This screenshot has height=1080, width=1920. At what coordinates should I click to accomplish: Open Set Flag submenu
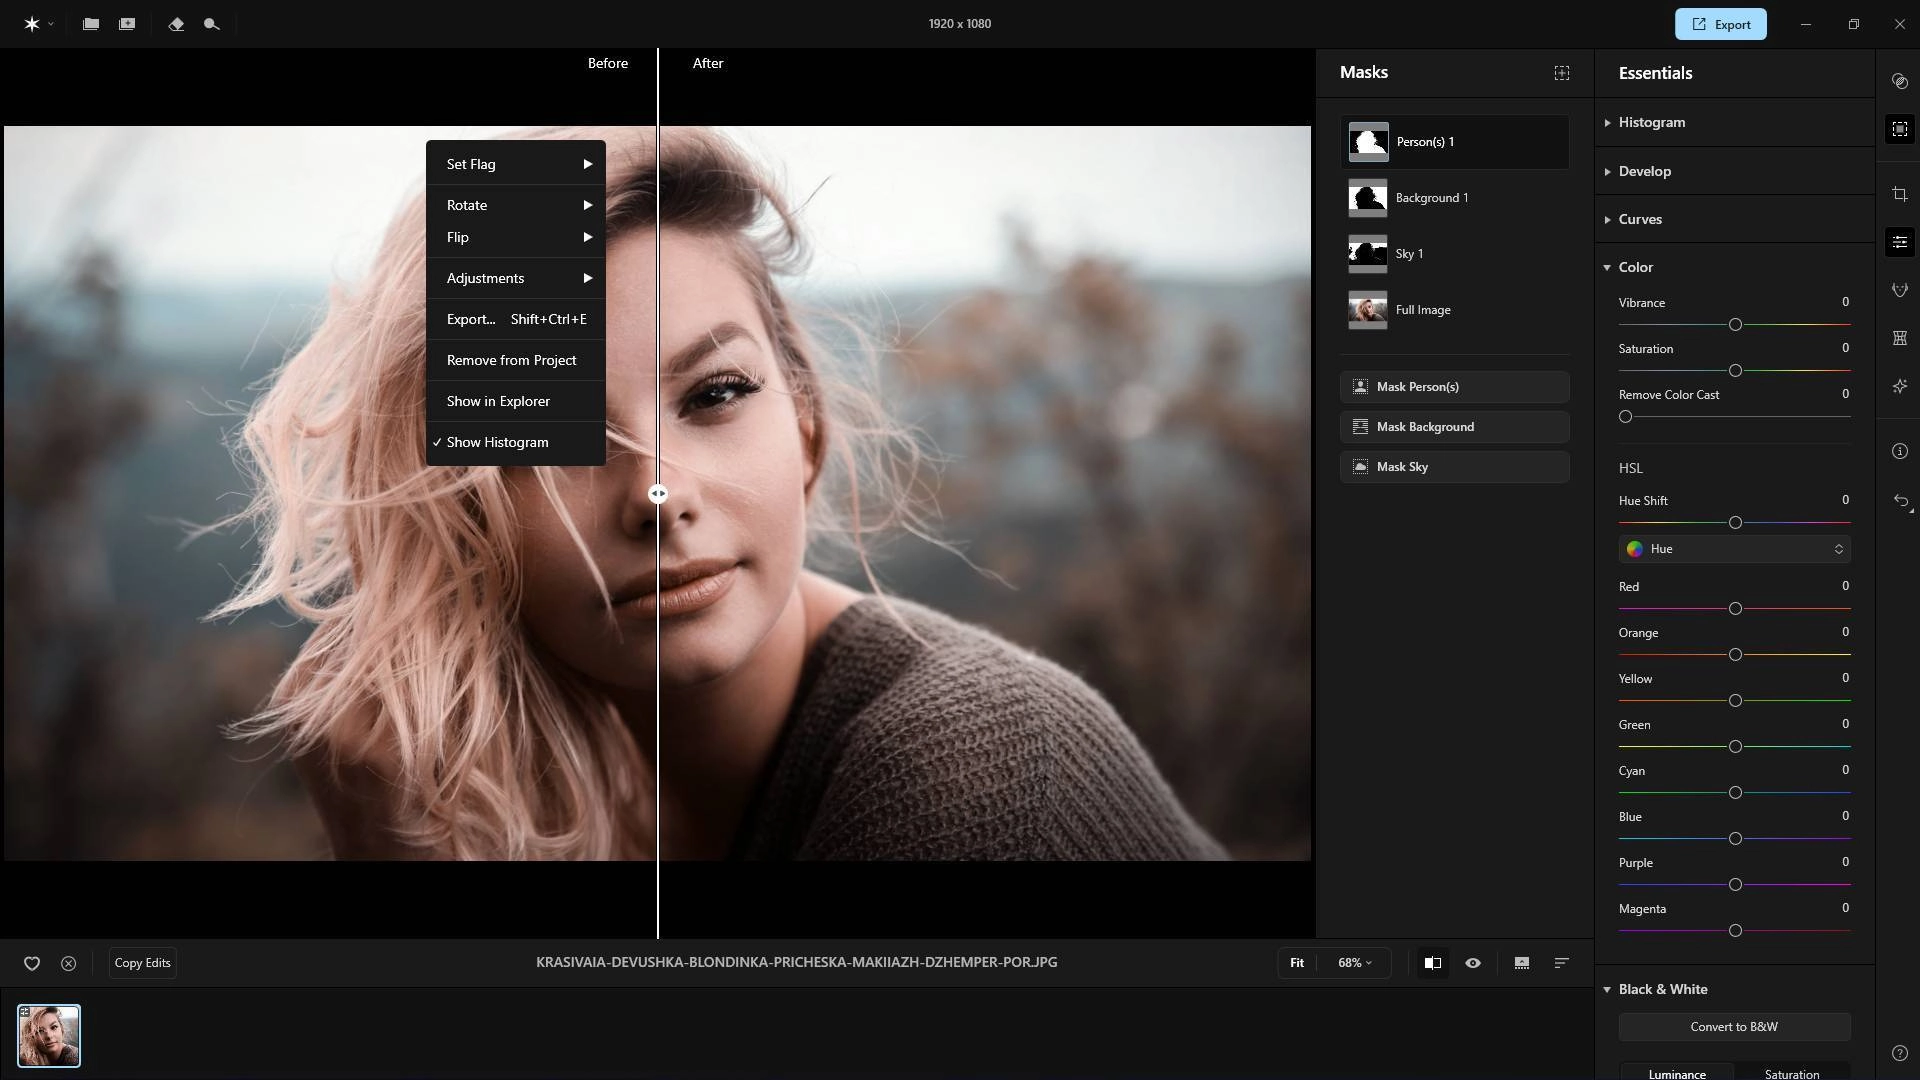[516, 164]
